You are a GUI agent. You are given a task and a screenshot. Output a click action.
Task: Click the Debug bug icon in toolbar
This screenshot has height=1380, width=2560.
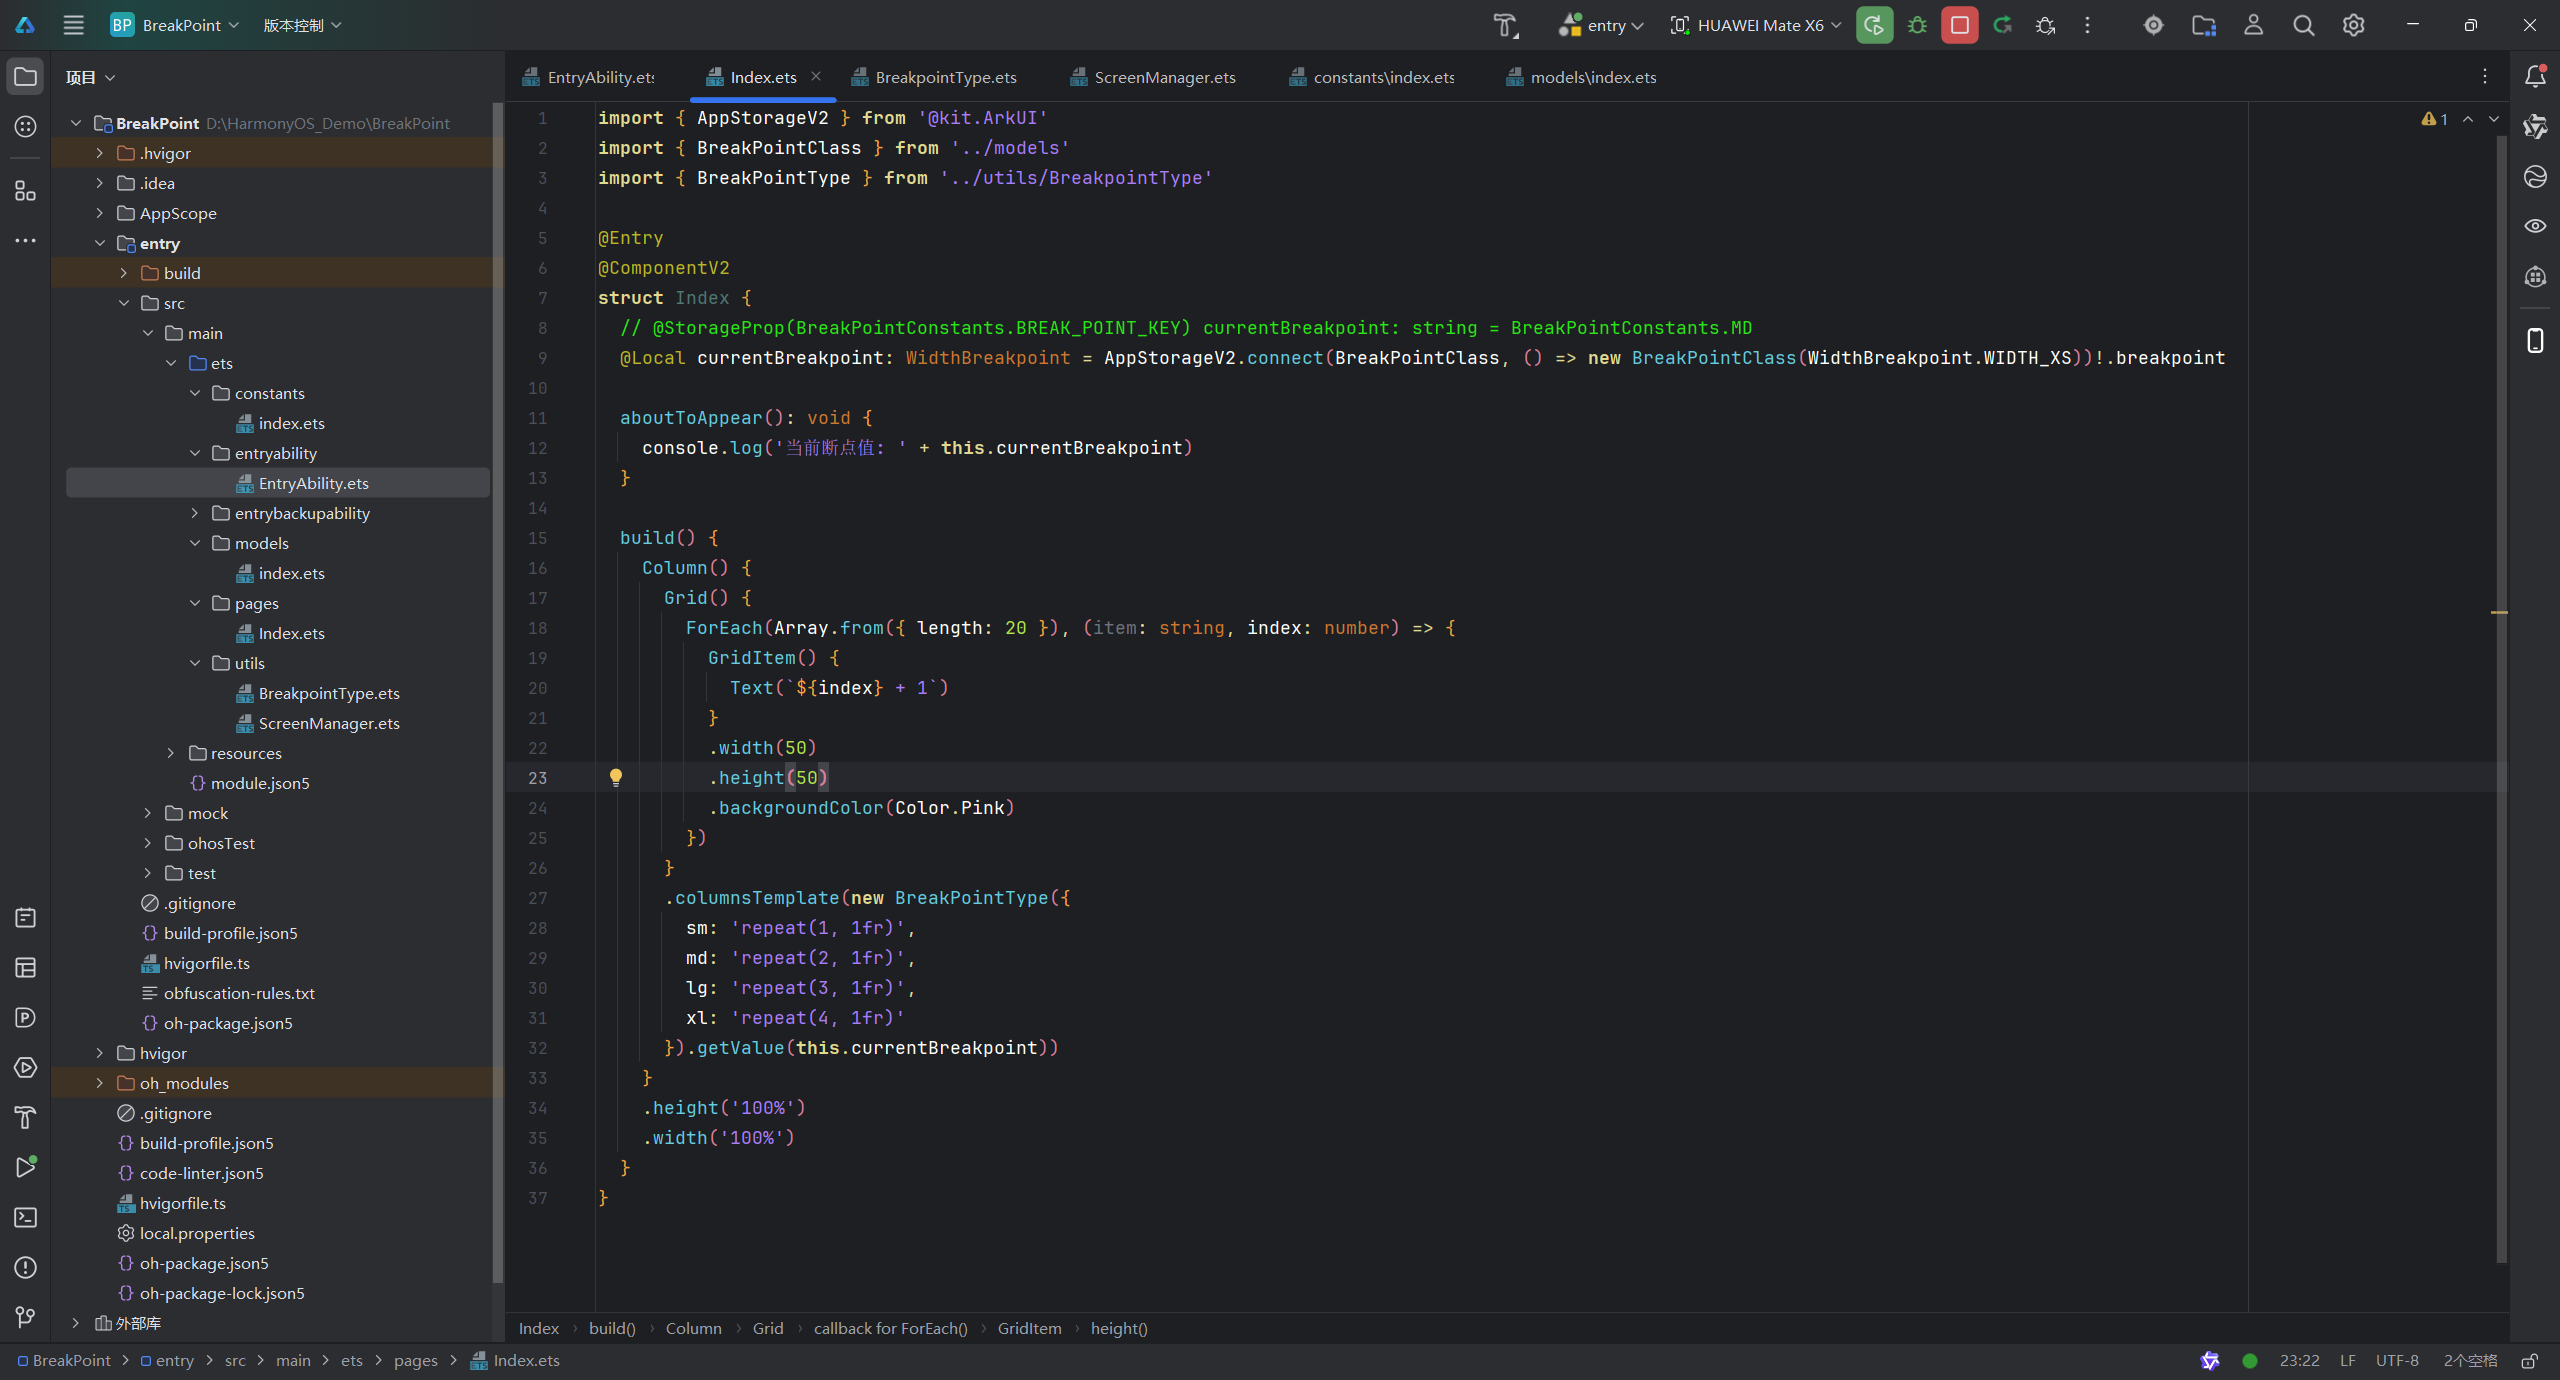tap(1917, 25)
